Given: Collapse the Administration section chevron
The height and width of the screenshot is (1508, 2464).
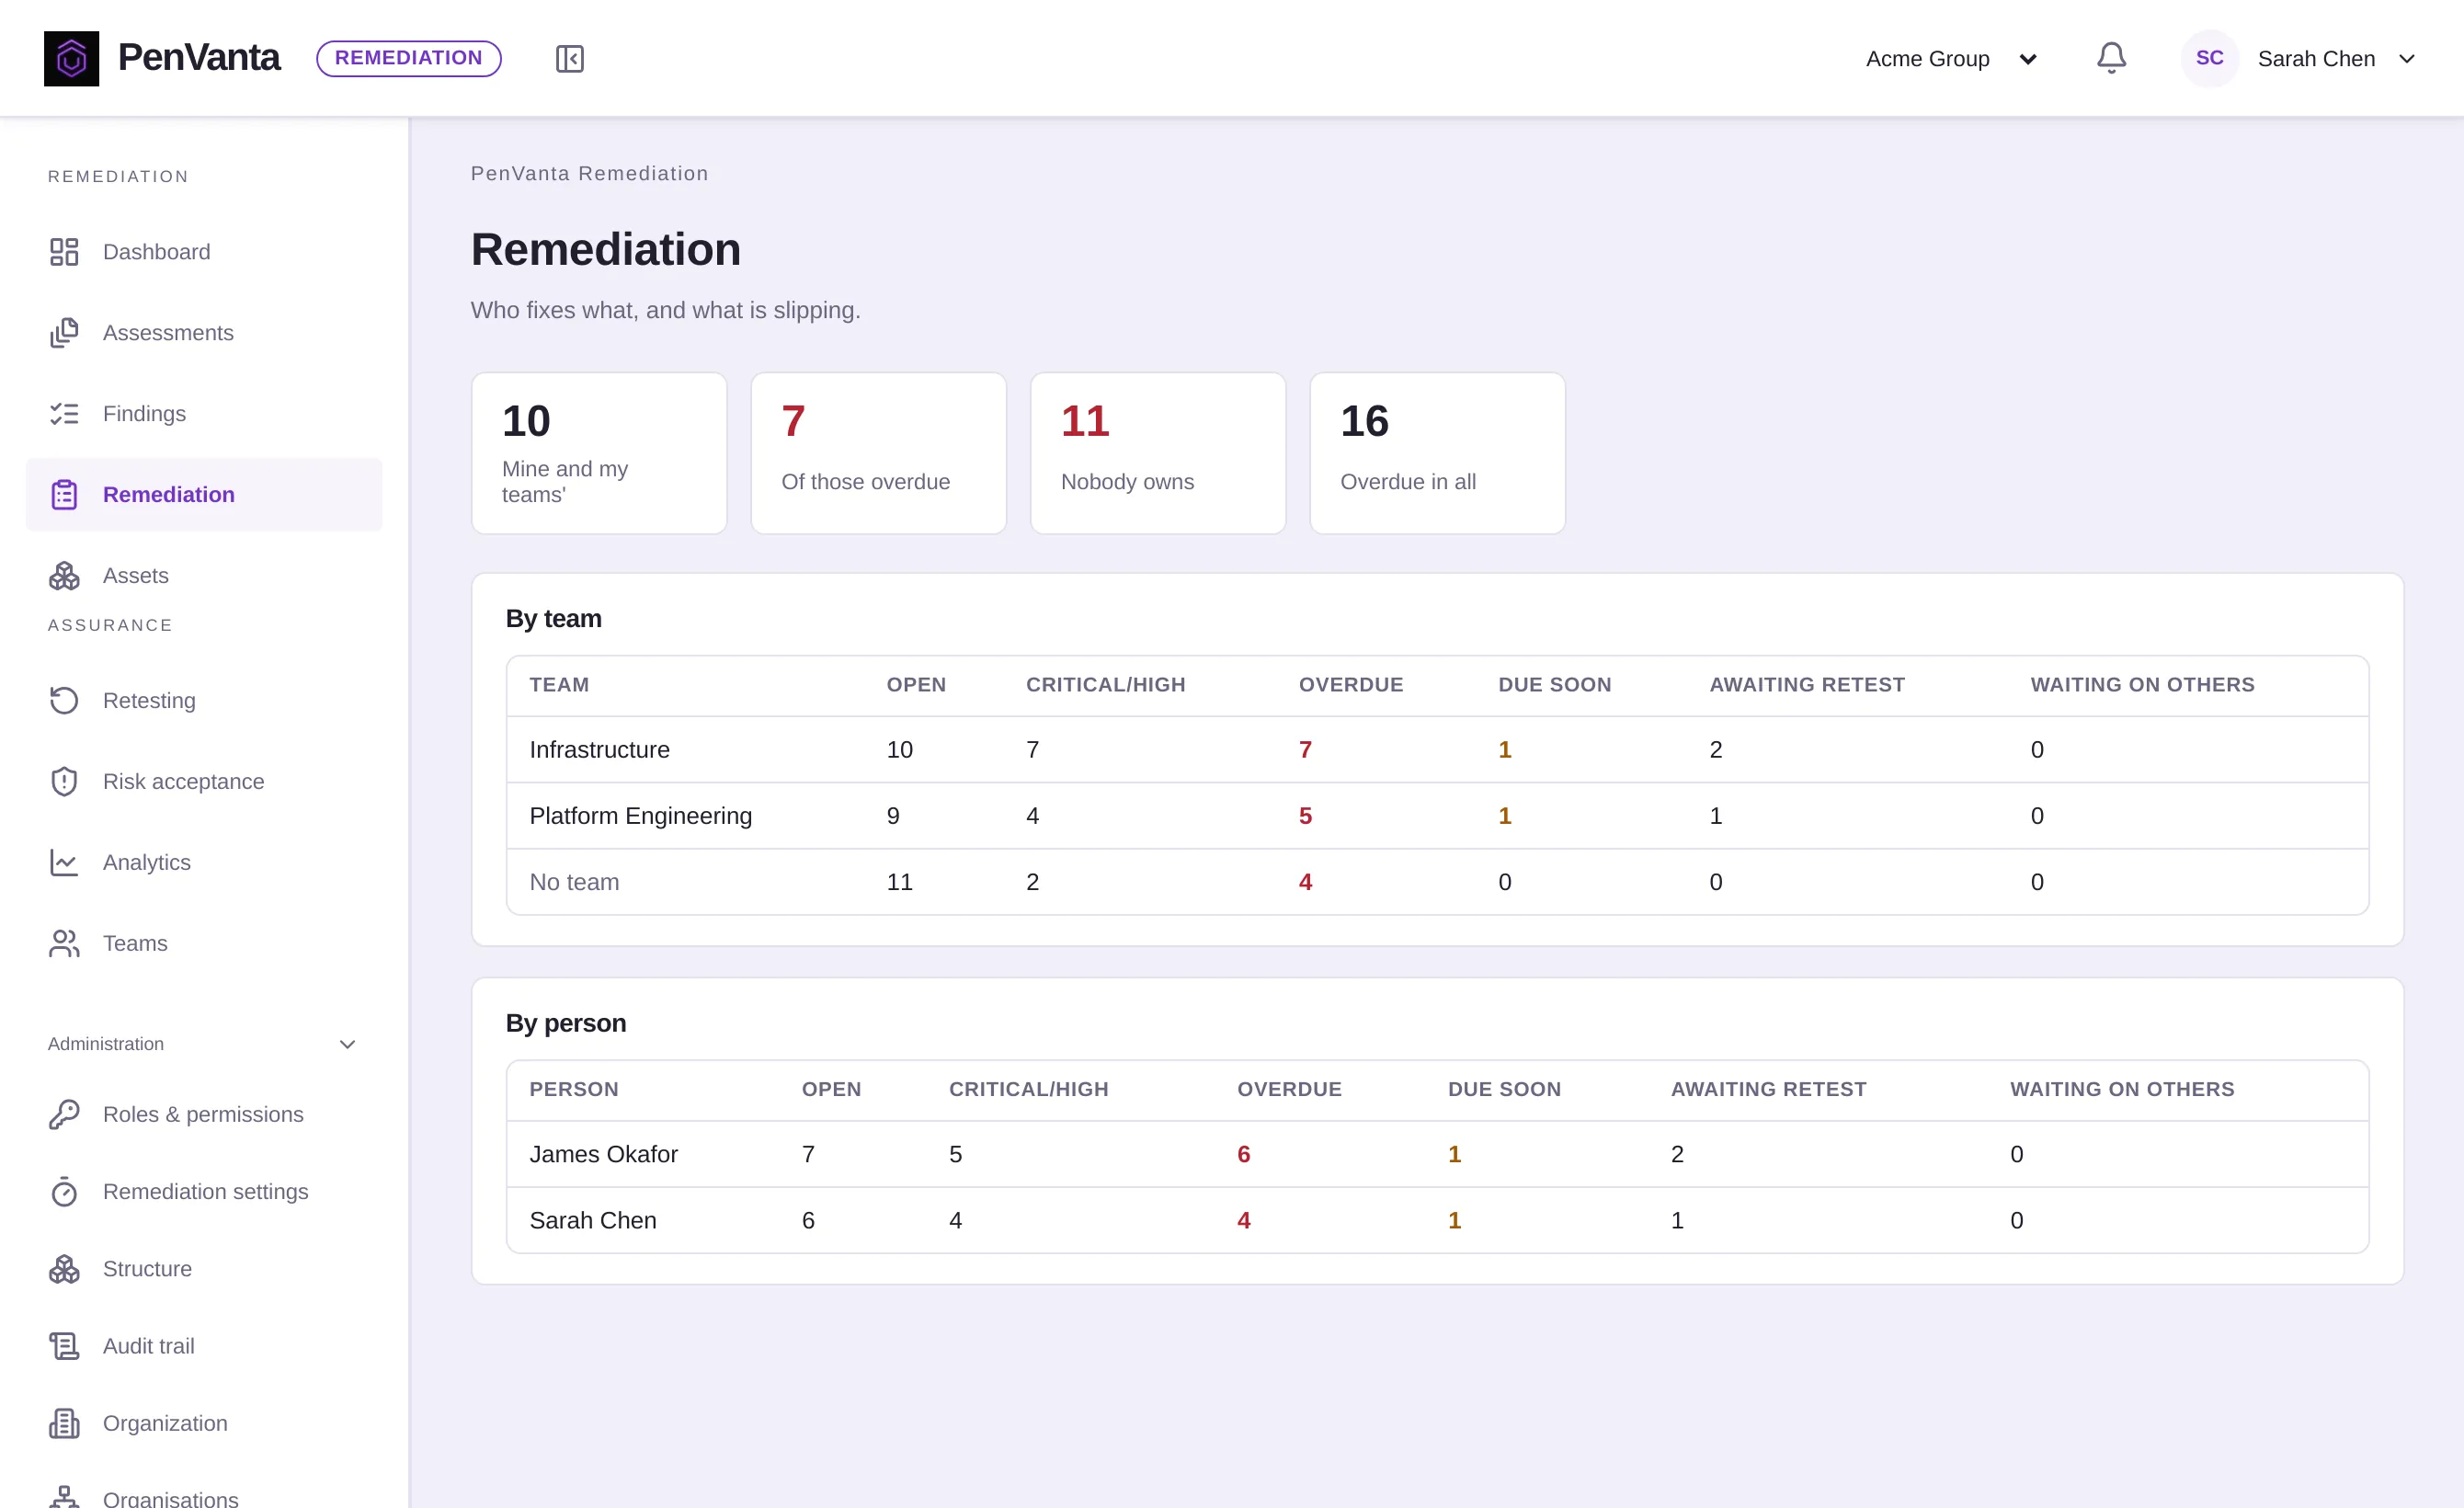Looking at the screenshot, I should click(x=348, y=1044).
